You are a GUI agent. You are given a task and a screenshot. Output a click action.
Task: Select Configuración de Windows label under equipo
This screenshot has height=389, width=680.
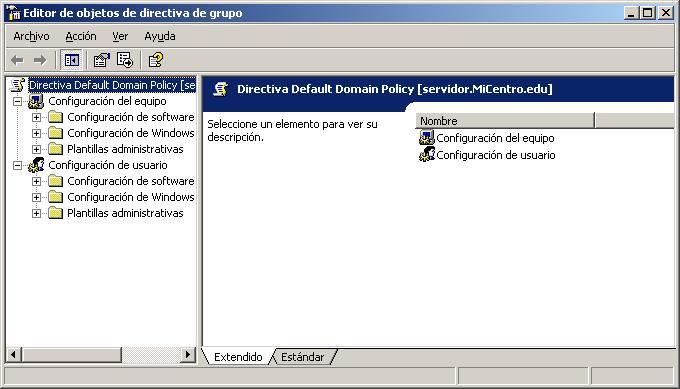coord(131,133)
